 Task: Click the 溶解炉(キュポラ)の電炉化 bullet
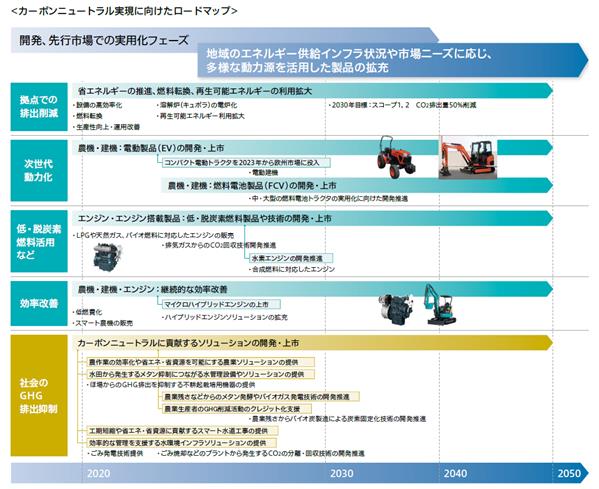[x=196, y=105]
